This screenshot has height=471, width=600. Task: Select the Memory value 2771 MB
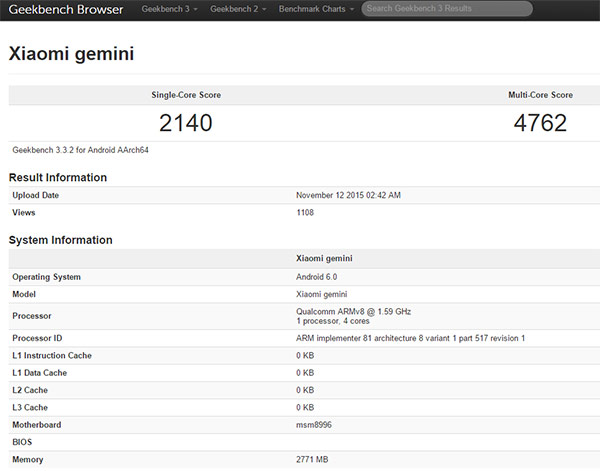(x=314, y=459)
